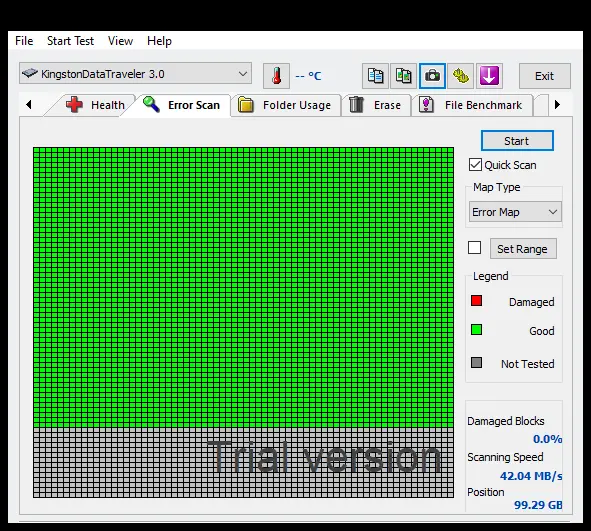Click the File Benchmark tab icon
Viewport: 591px width, 531px height.
tap(426, 105)
